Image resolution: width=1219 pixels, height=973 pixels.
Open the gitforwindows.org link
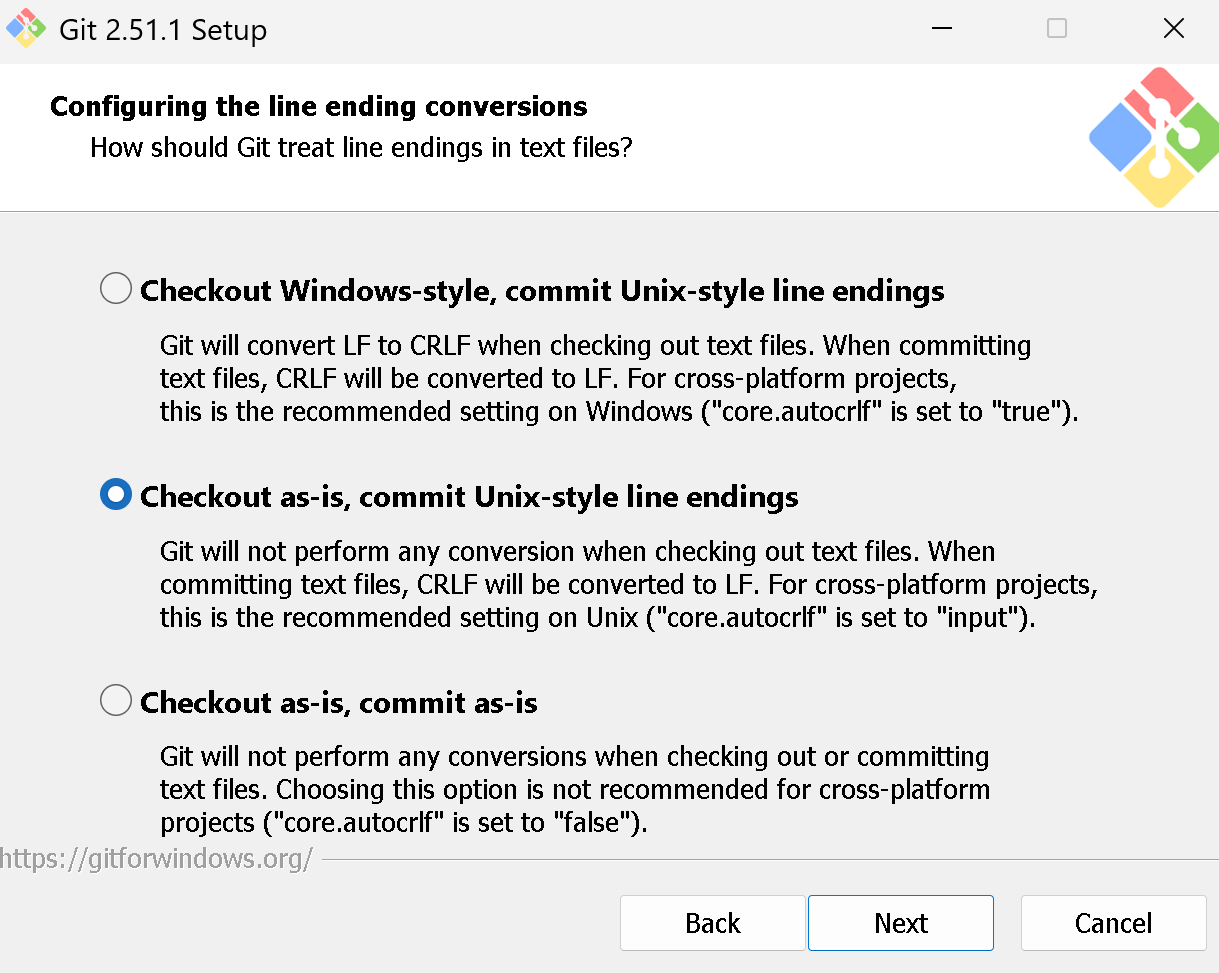click(157, 858)
